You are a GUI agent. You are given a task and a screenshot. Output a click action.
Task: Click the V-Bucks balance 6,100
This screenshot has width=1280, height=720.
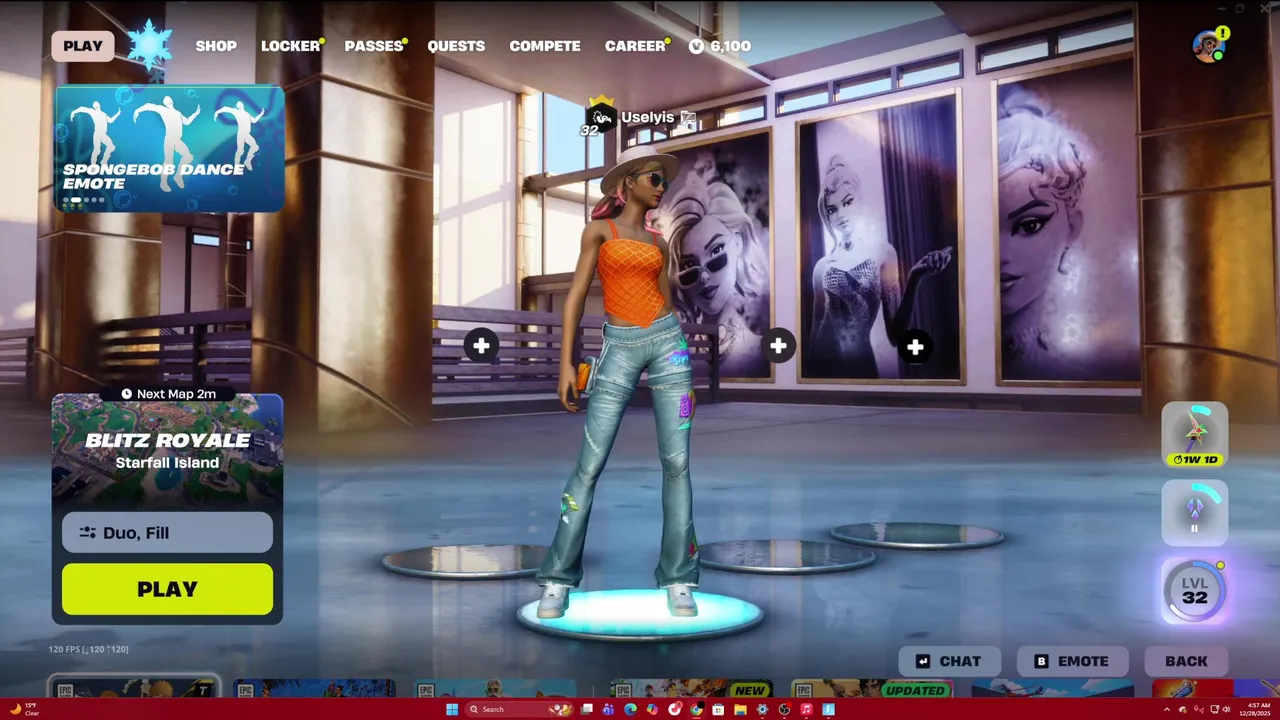click(720, 46)
